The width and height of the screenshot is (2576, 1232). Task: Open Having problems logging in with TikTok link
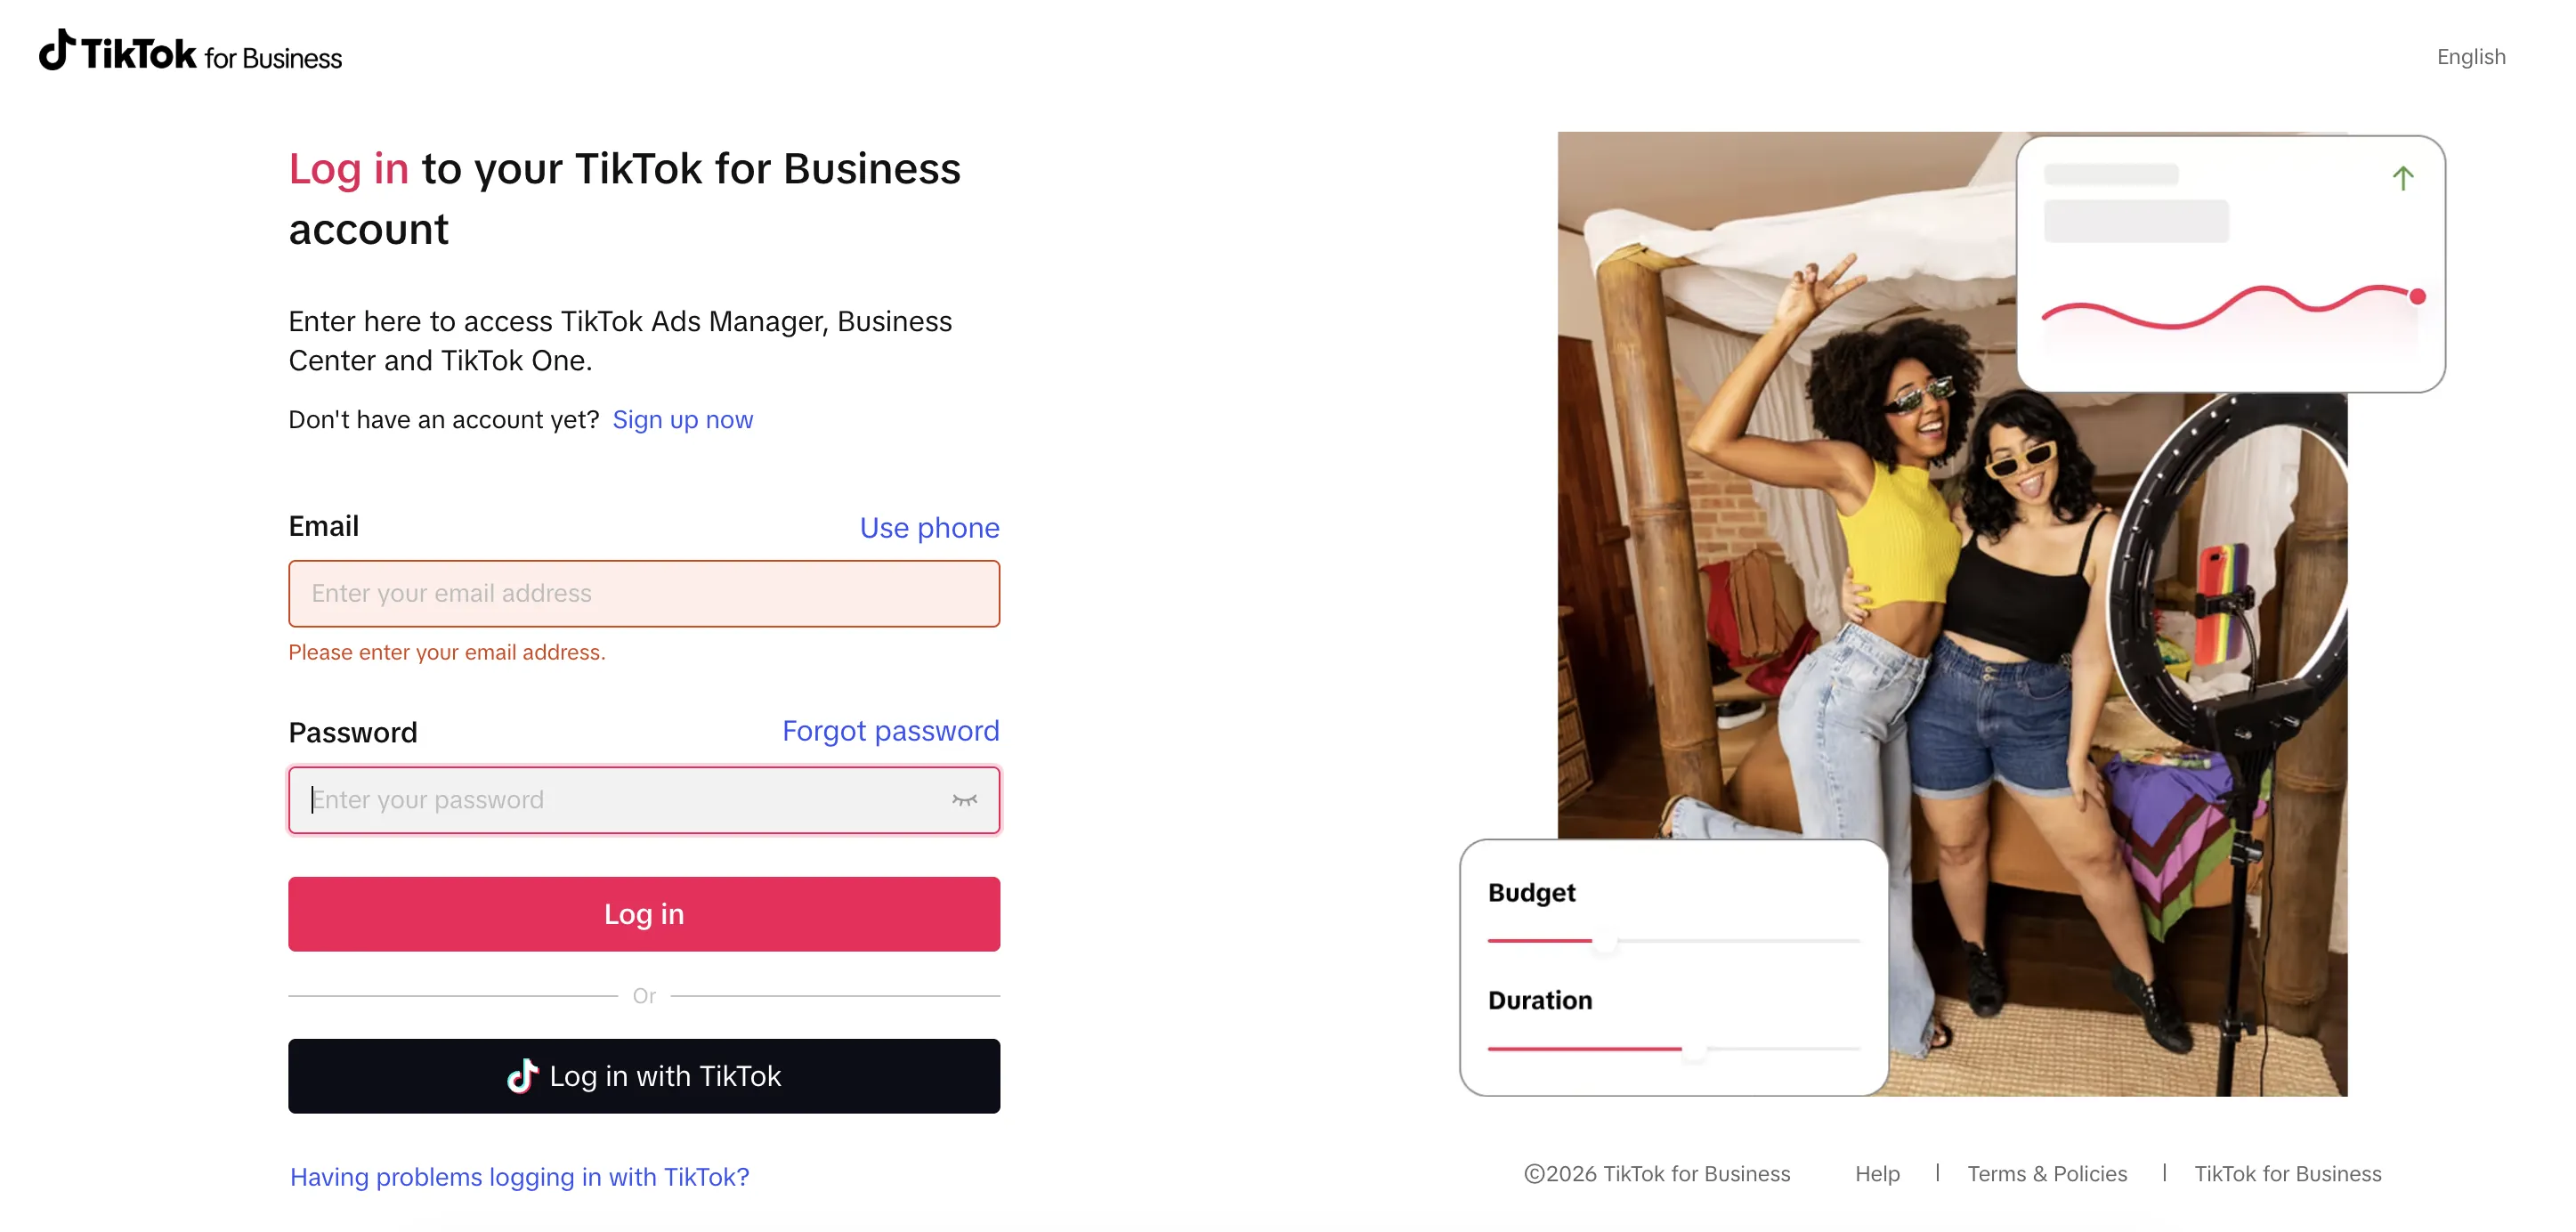tap(520, 1177)
